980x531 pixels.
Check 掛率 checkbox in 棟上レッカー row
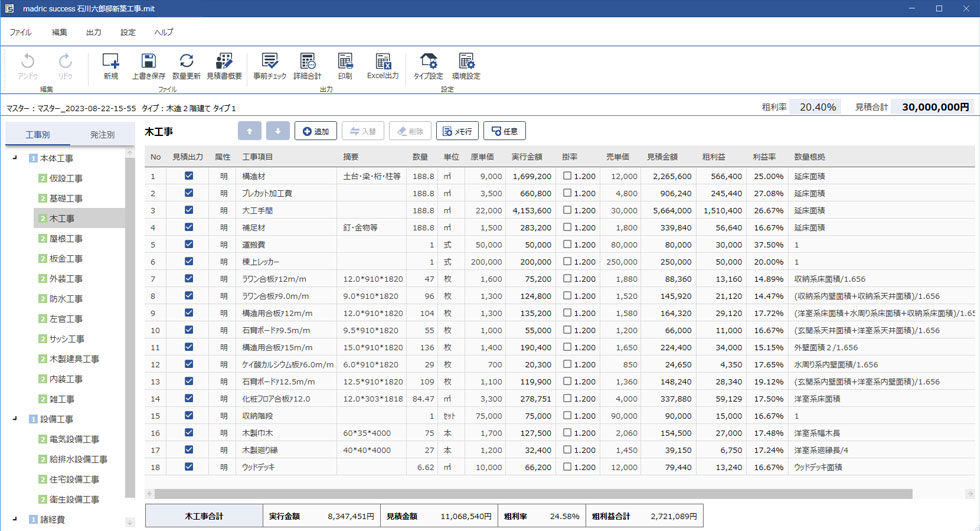point(567,262)
